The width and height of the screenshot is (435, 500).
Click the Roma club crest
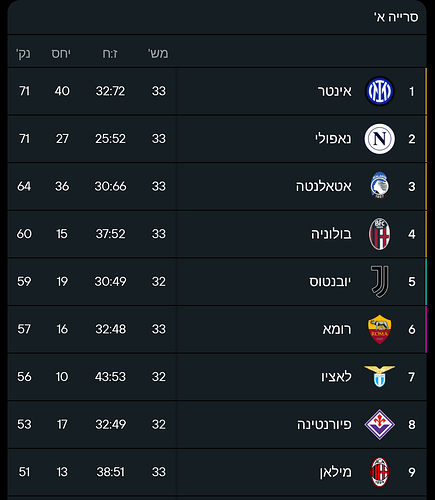click(x=380, y=329)
